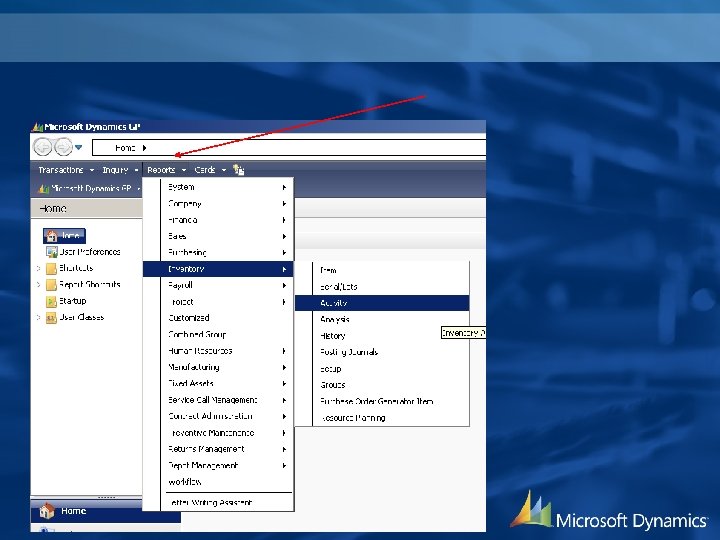Open the navigation history dropdown arrow
720x540 pixels.
click(x=79, y=147)
